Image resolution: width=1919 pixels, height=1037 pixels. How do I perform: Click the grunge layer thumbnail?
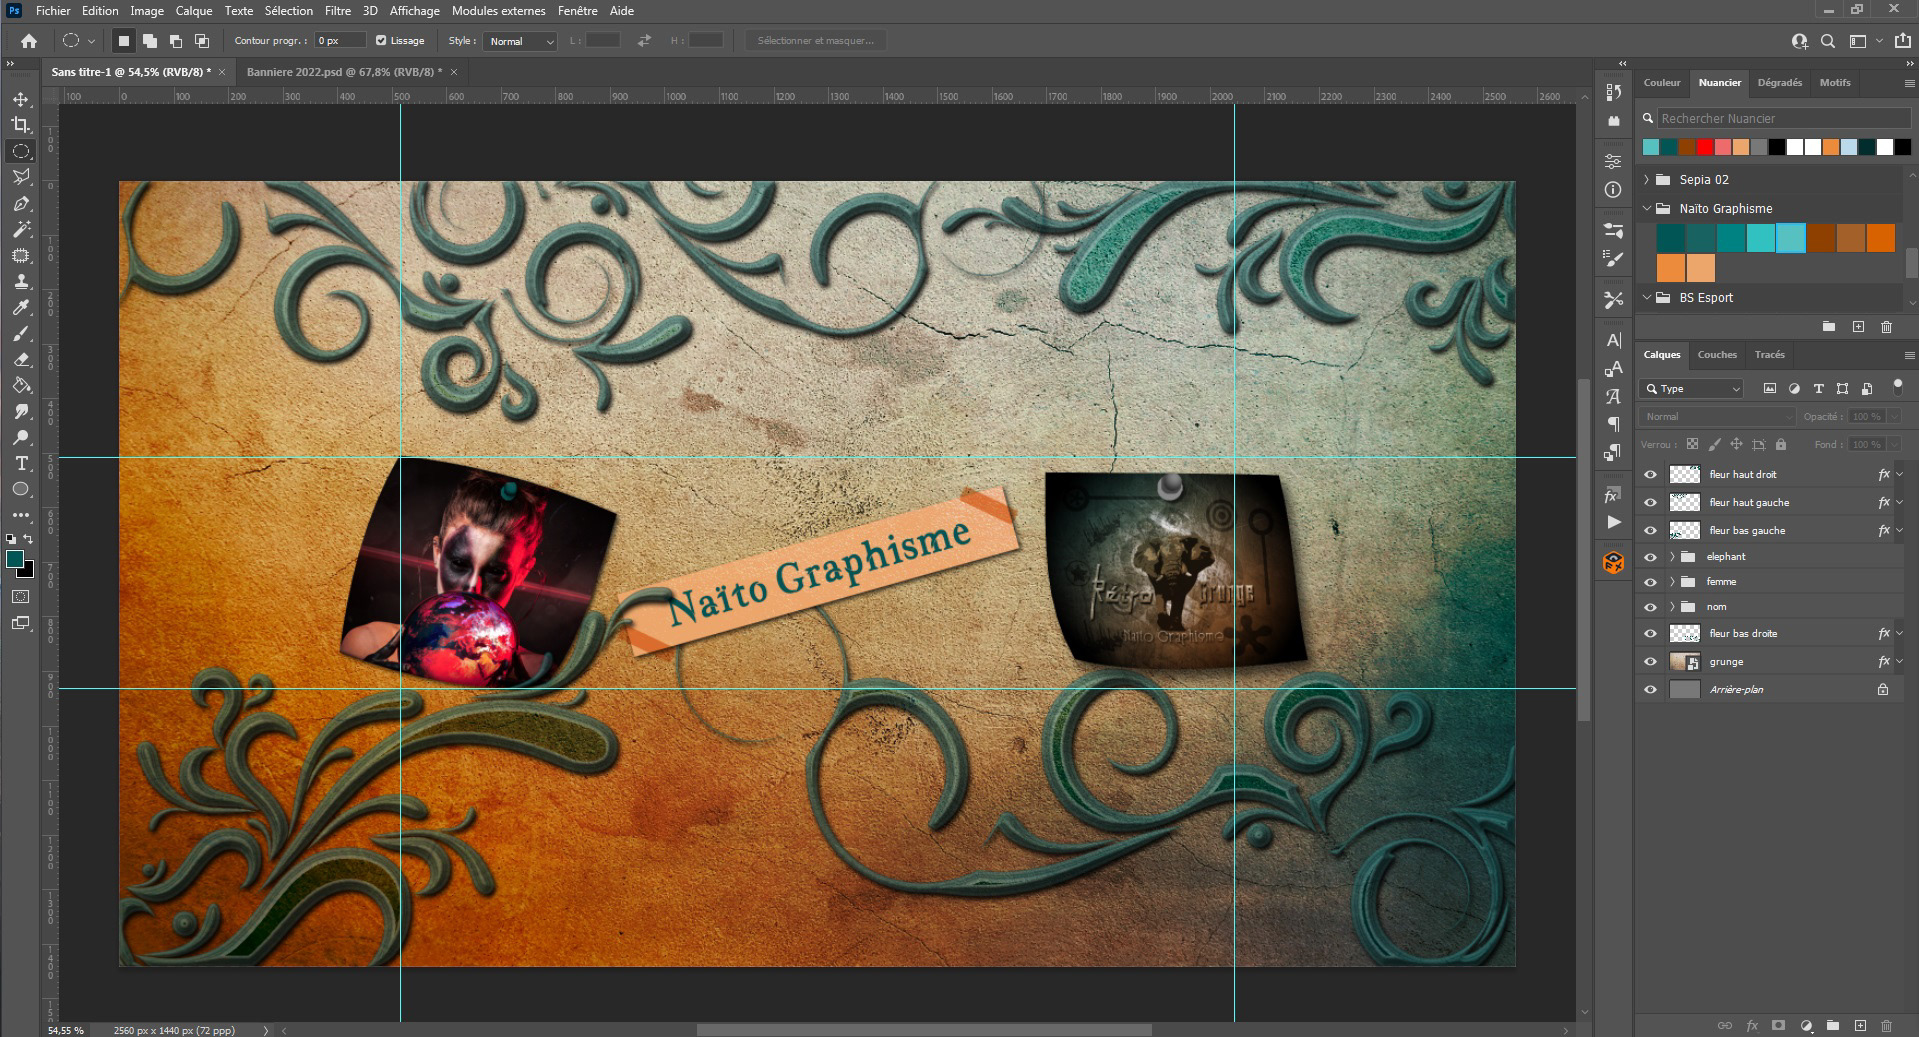click(1685, 662)
